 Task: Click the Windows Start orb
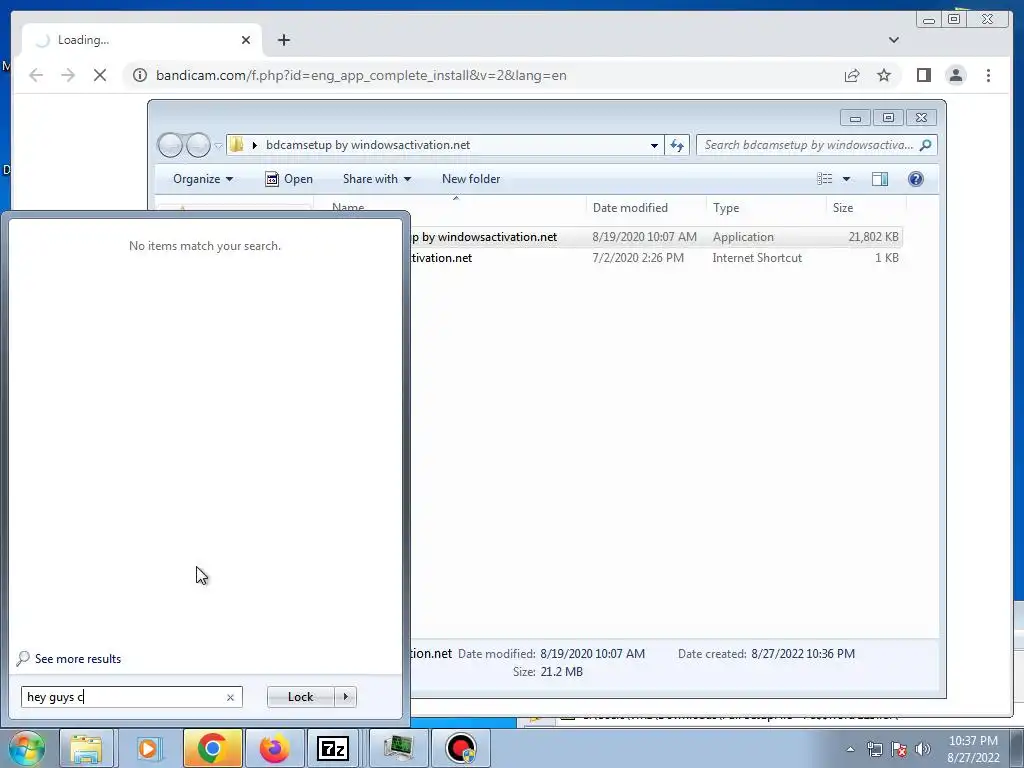26,748
